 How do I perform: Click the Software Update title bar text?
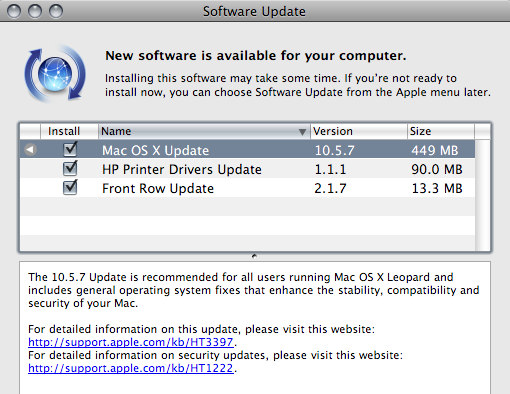[254, 11]
